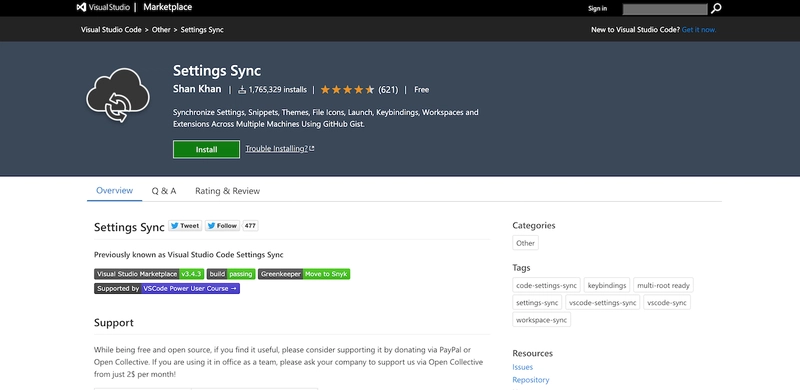The image size is (800, 390).
Task: Click the star rating icons
Action: pos(347,90)
